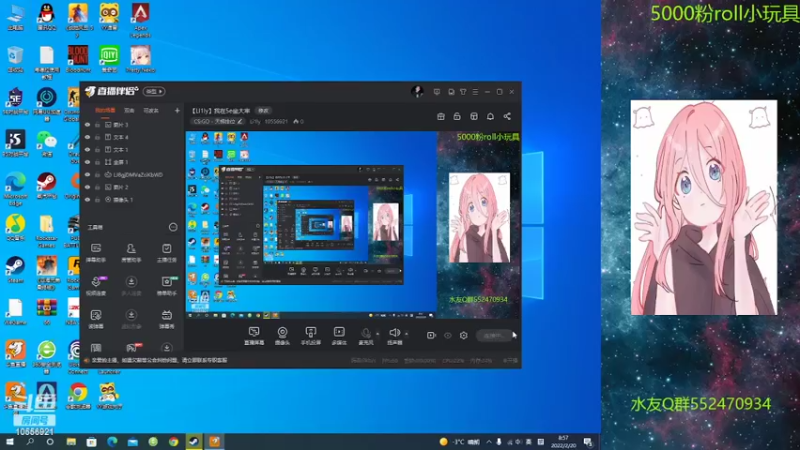Viewport: 800px width, 450px height.
Task: Open the hamburger menu in title bar
Action: click(x=475, y=92)
